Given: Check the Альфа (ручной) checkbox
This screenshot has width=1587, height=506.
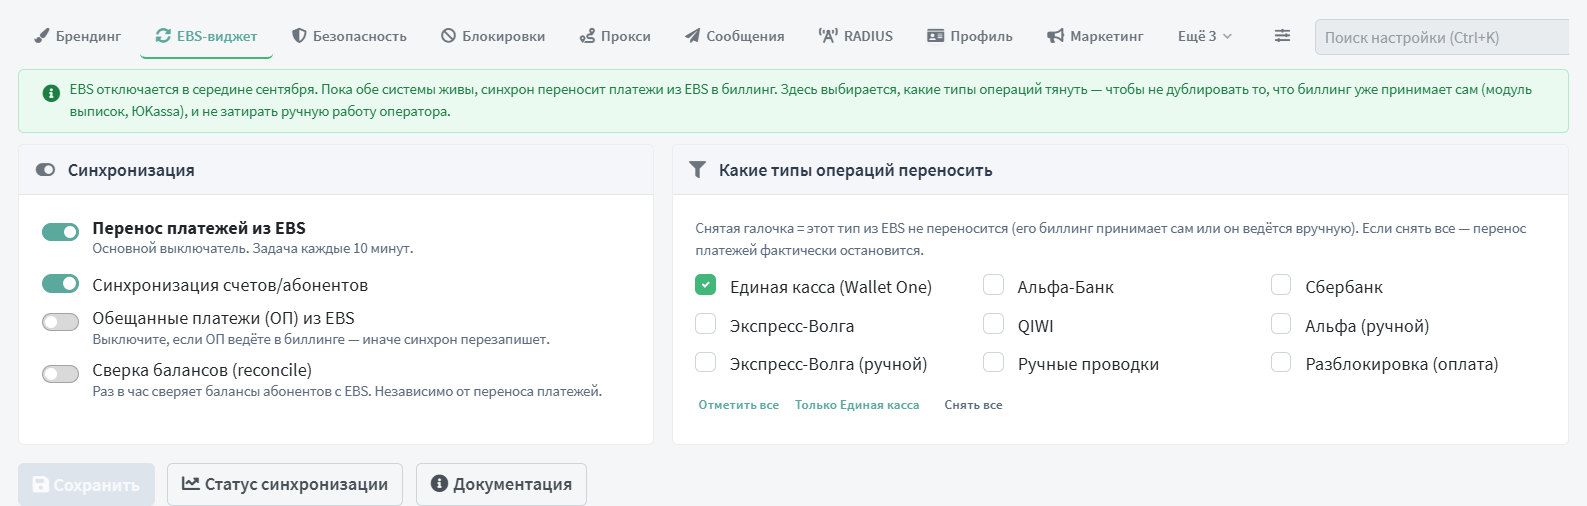Looking at the screenshot, I should (x=1281, y=324).
